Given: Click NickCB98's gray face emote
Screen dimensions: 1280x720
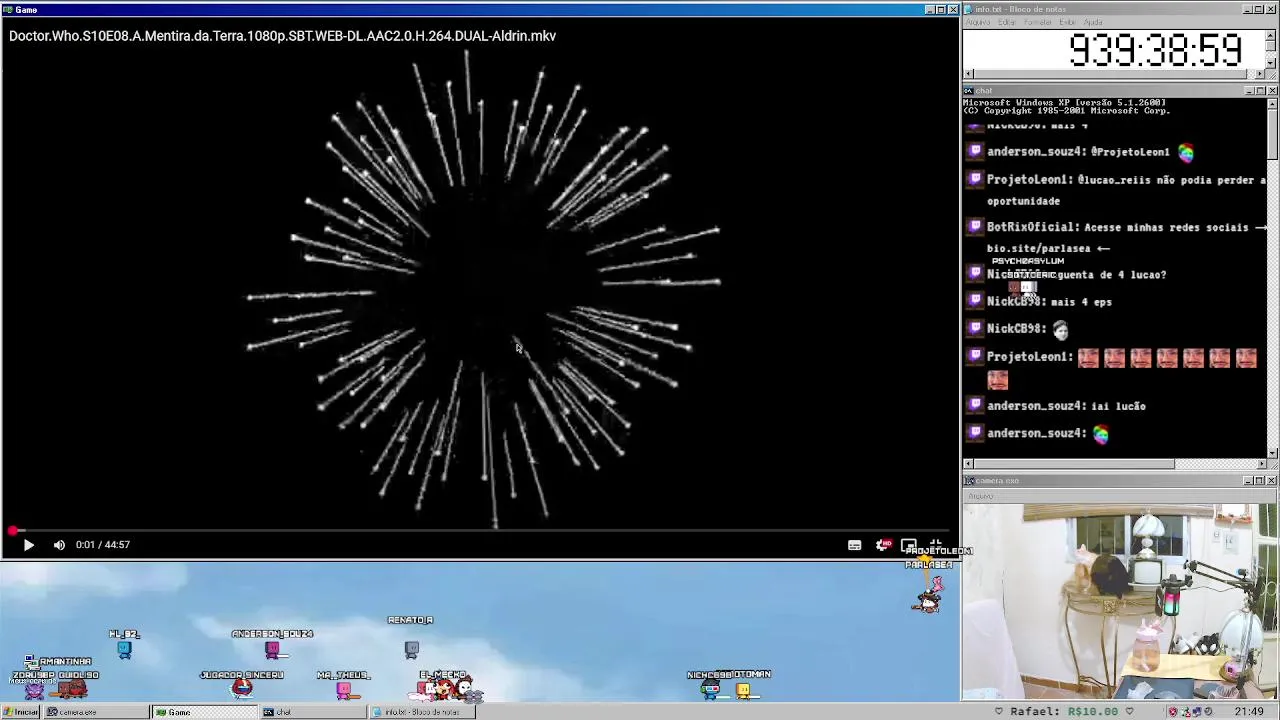Looking at the screenshot, I should coord(1061,329).
